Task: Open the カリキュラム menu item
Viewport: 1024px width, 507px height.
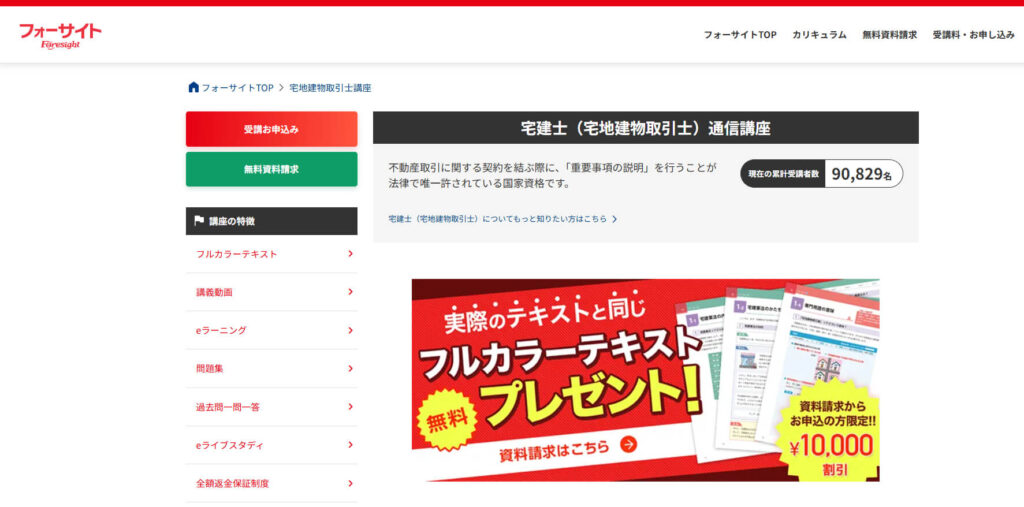Action: coord(820,35)
